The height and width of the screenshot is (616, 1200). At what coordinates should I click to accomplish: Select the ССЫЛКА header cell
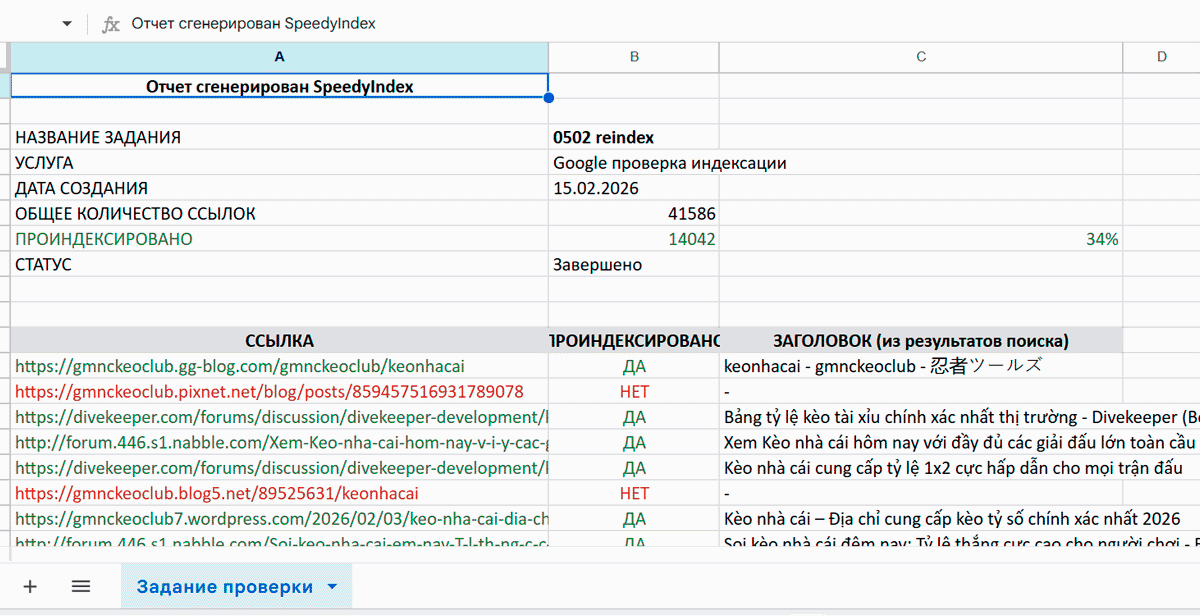click(279, 340)
